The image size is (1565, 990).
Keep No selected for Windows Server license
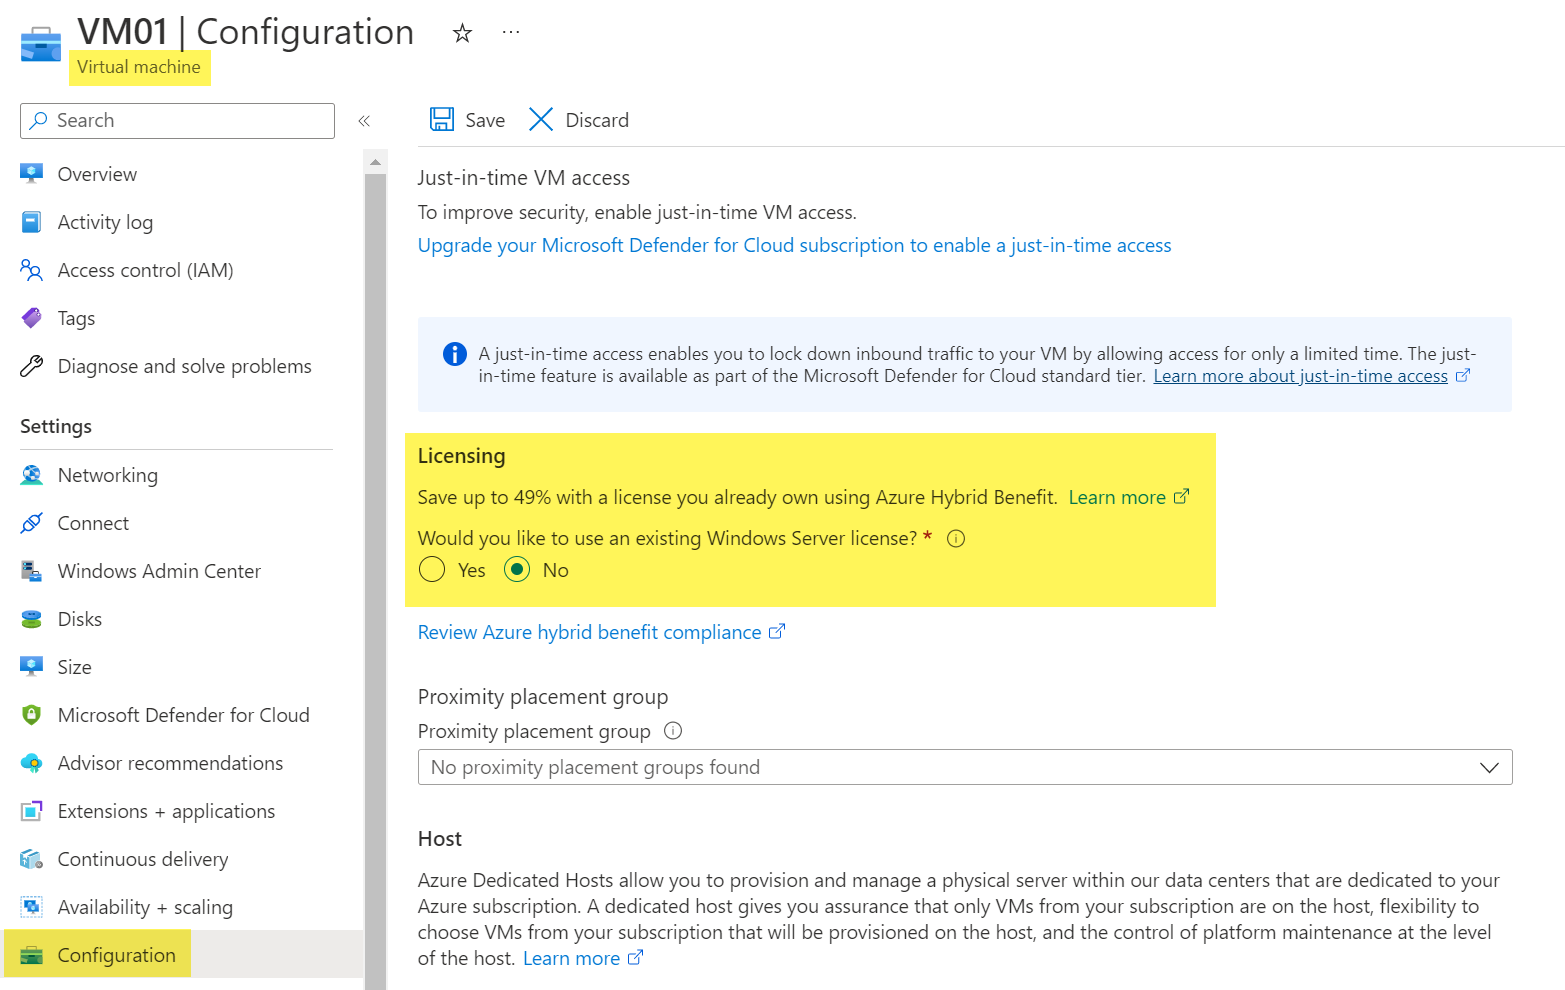(516, 569)
